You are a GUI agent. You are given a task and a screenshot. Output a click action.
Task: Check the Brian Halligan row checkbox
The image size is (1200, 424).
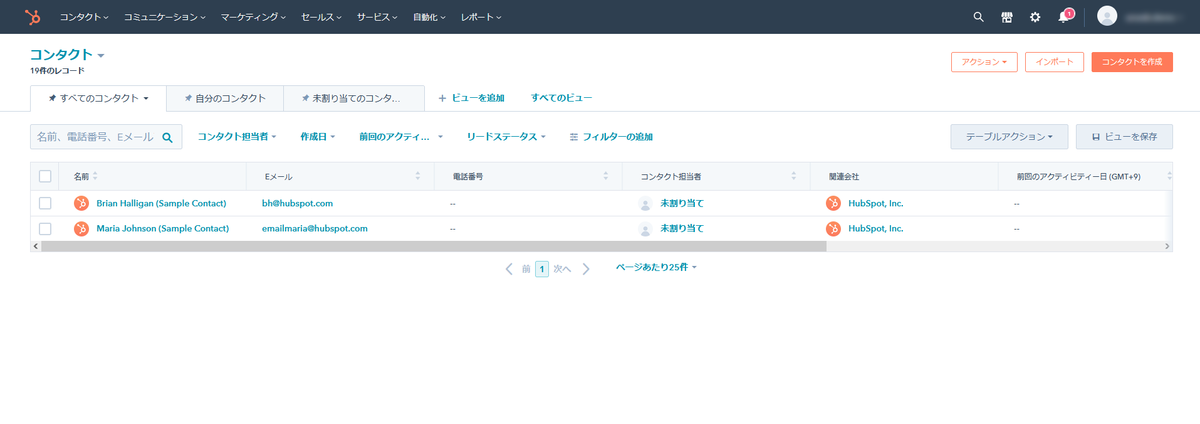point(45,203)
